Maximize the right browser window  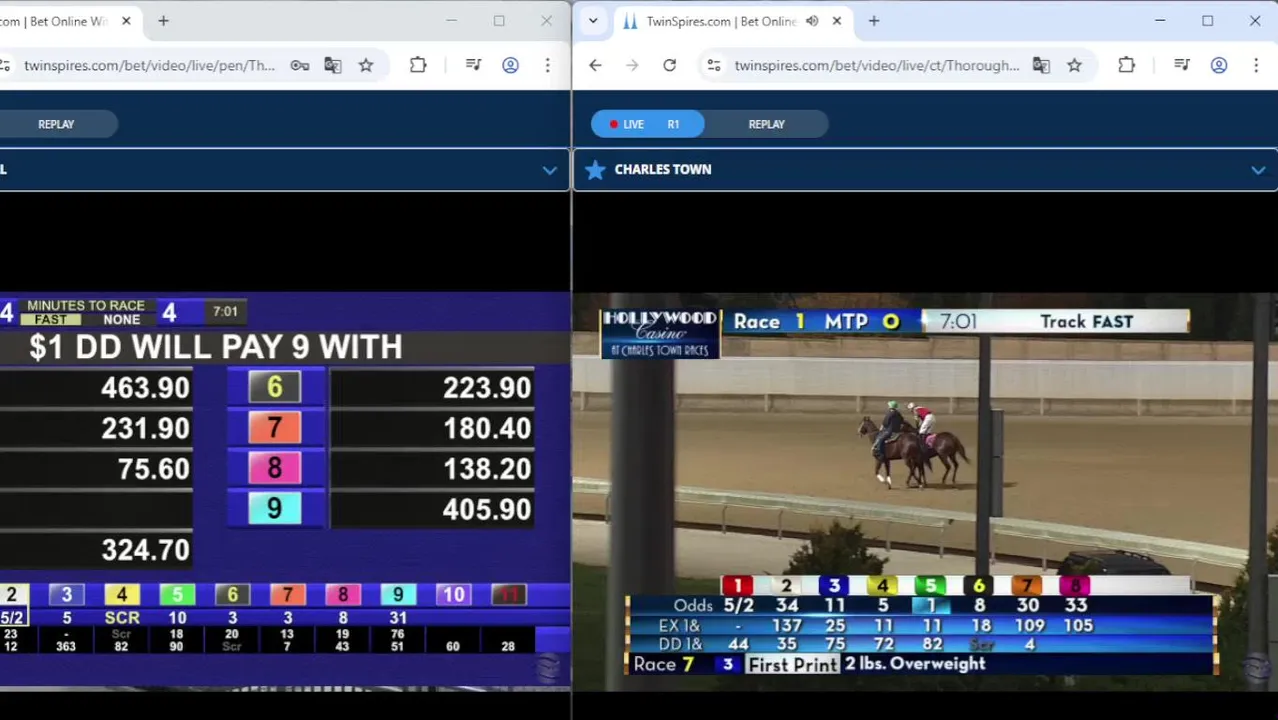click(x=1208, y=21)
